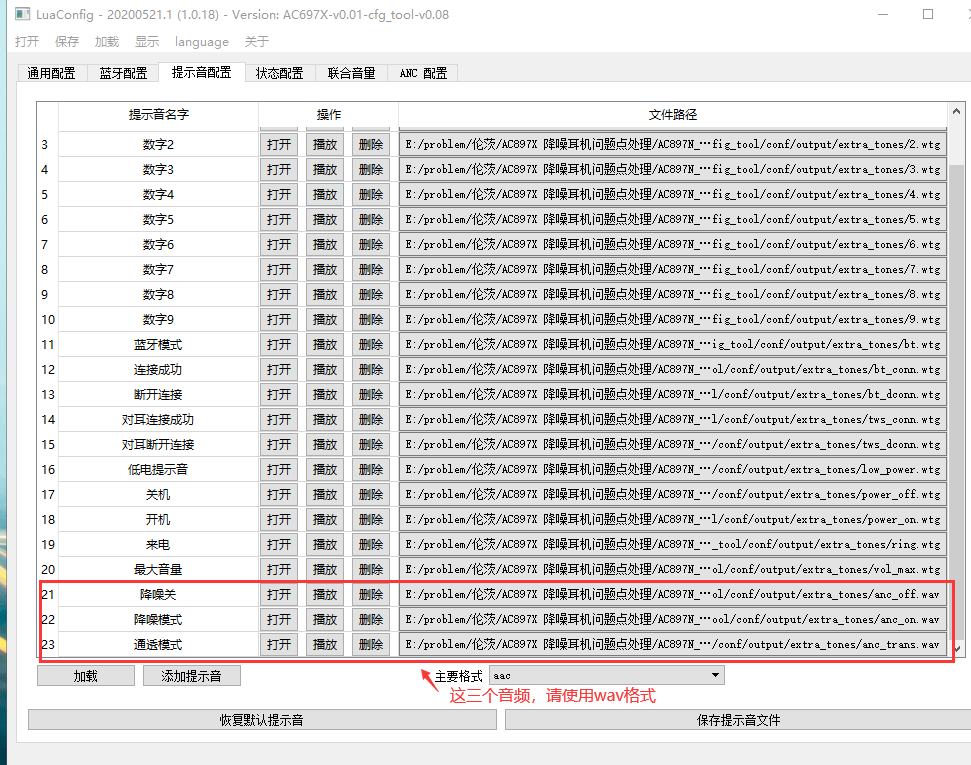
Task: Switch to the 联合音量 tab
Action: [x=351, y=73]
